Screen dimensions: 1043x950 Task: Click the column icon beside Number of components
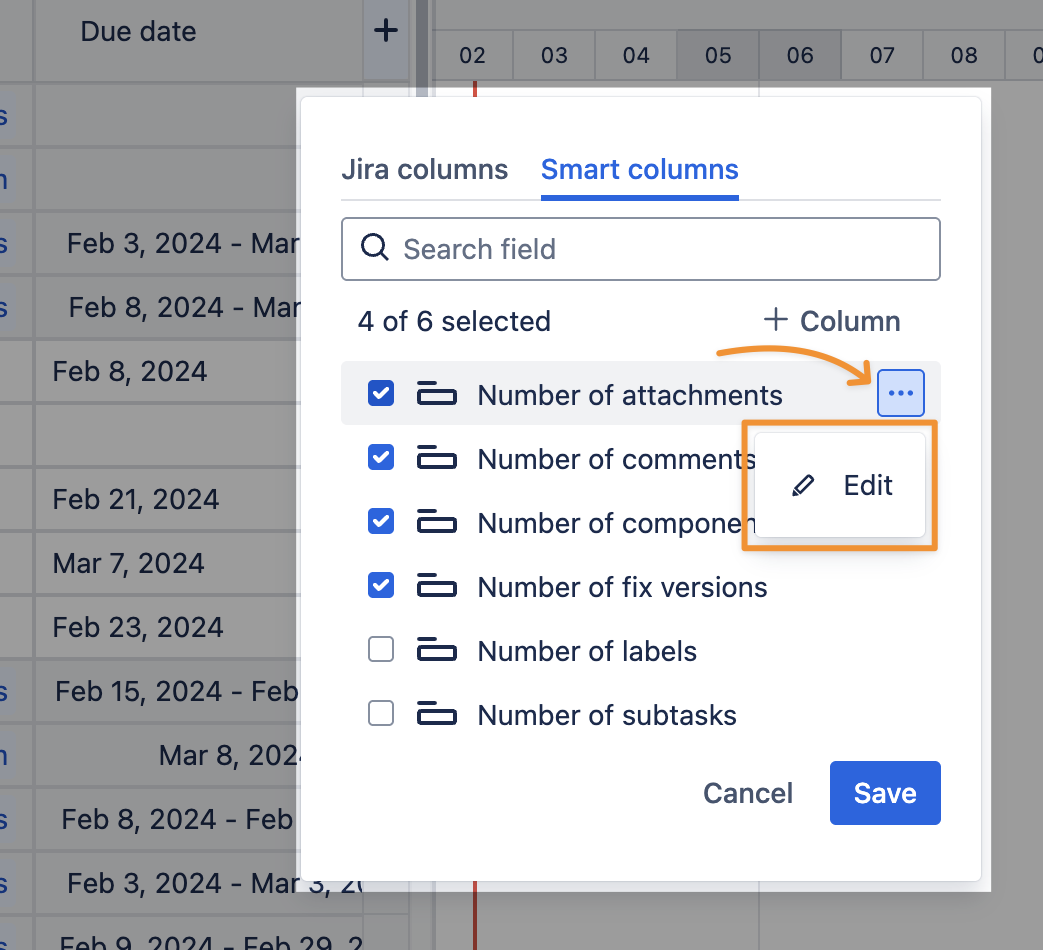point(436,523)
